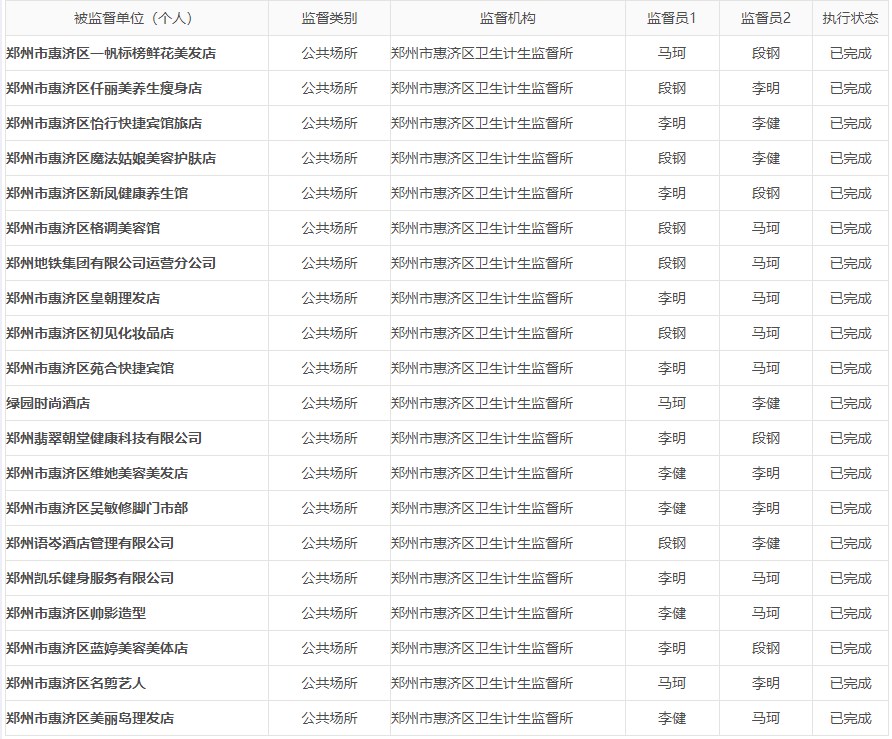Click 李健 in the 美丽岛理发店 row
The image size is (892, 739).
[x=672, y=718]
